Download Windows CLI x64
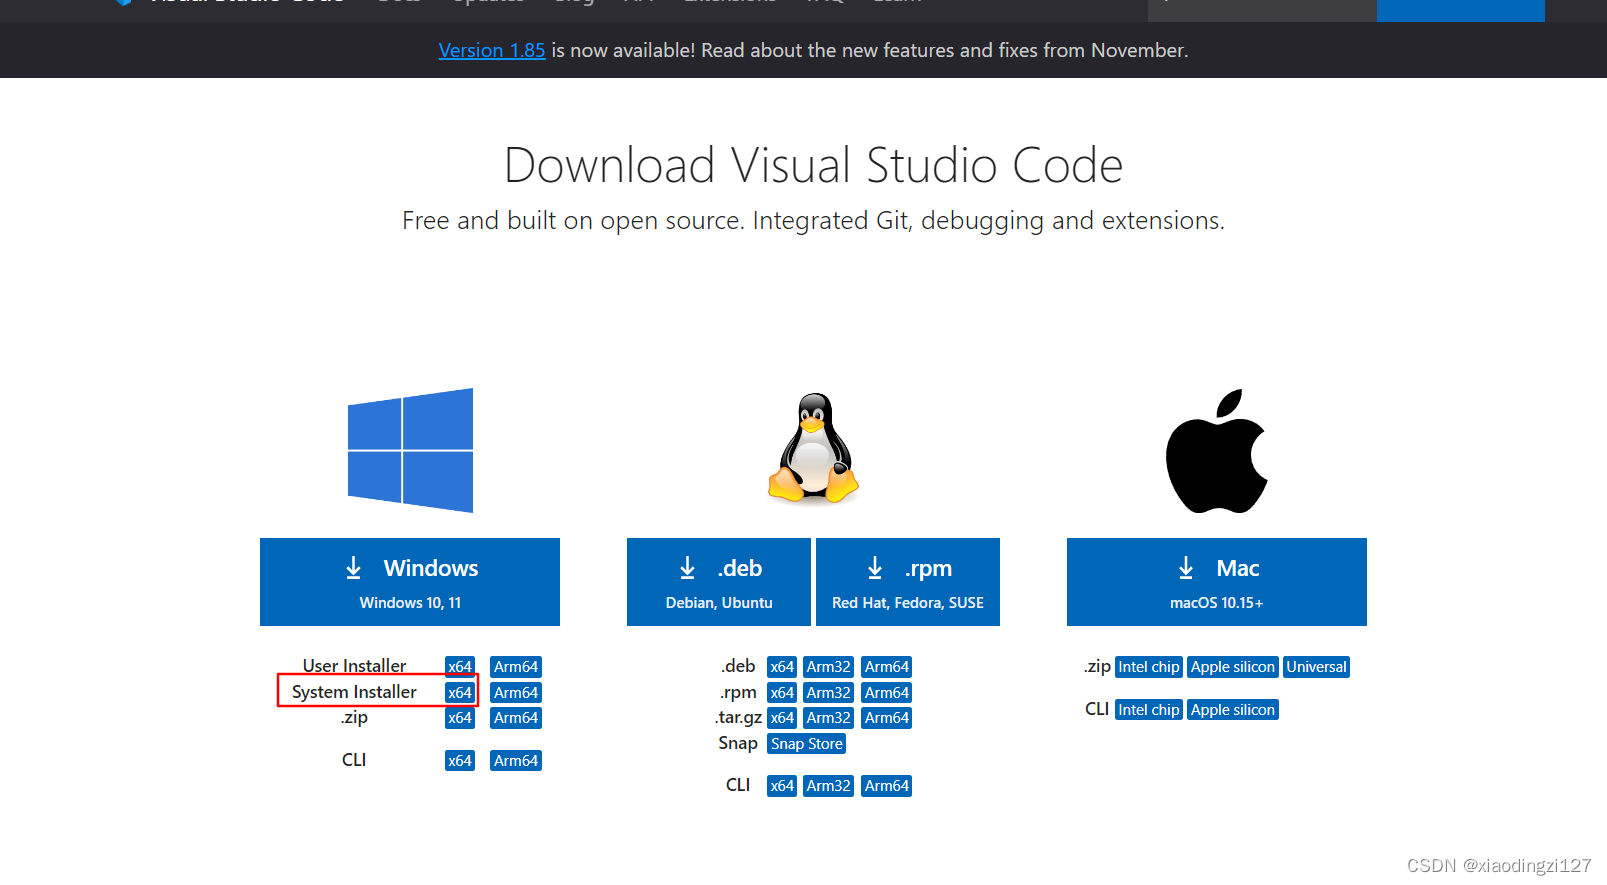The height and width of the screenshot is (885, 1607). pyautogui.click(x=460, y=761)
